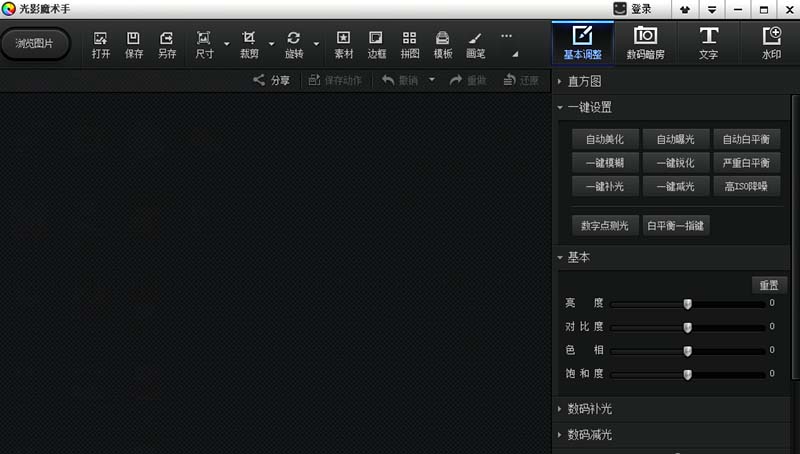
Task: Click the 还原 (Restore) icon
Action: click(x=509, y=80)
